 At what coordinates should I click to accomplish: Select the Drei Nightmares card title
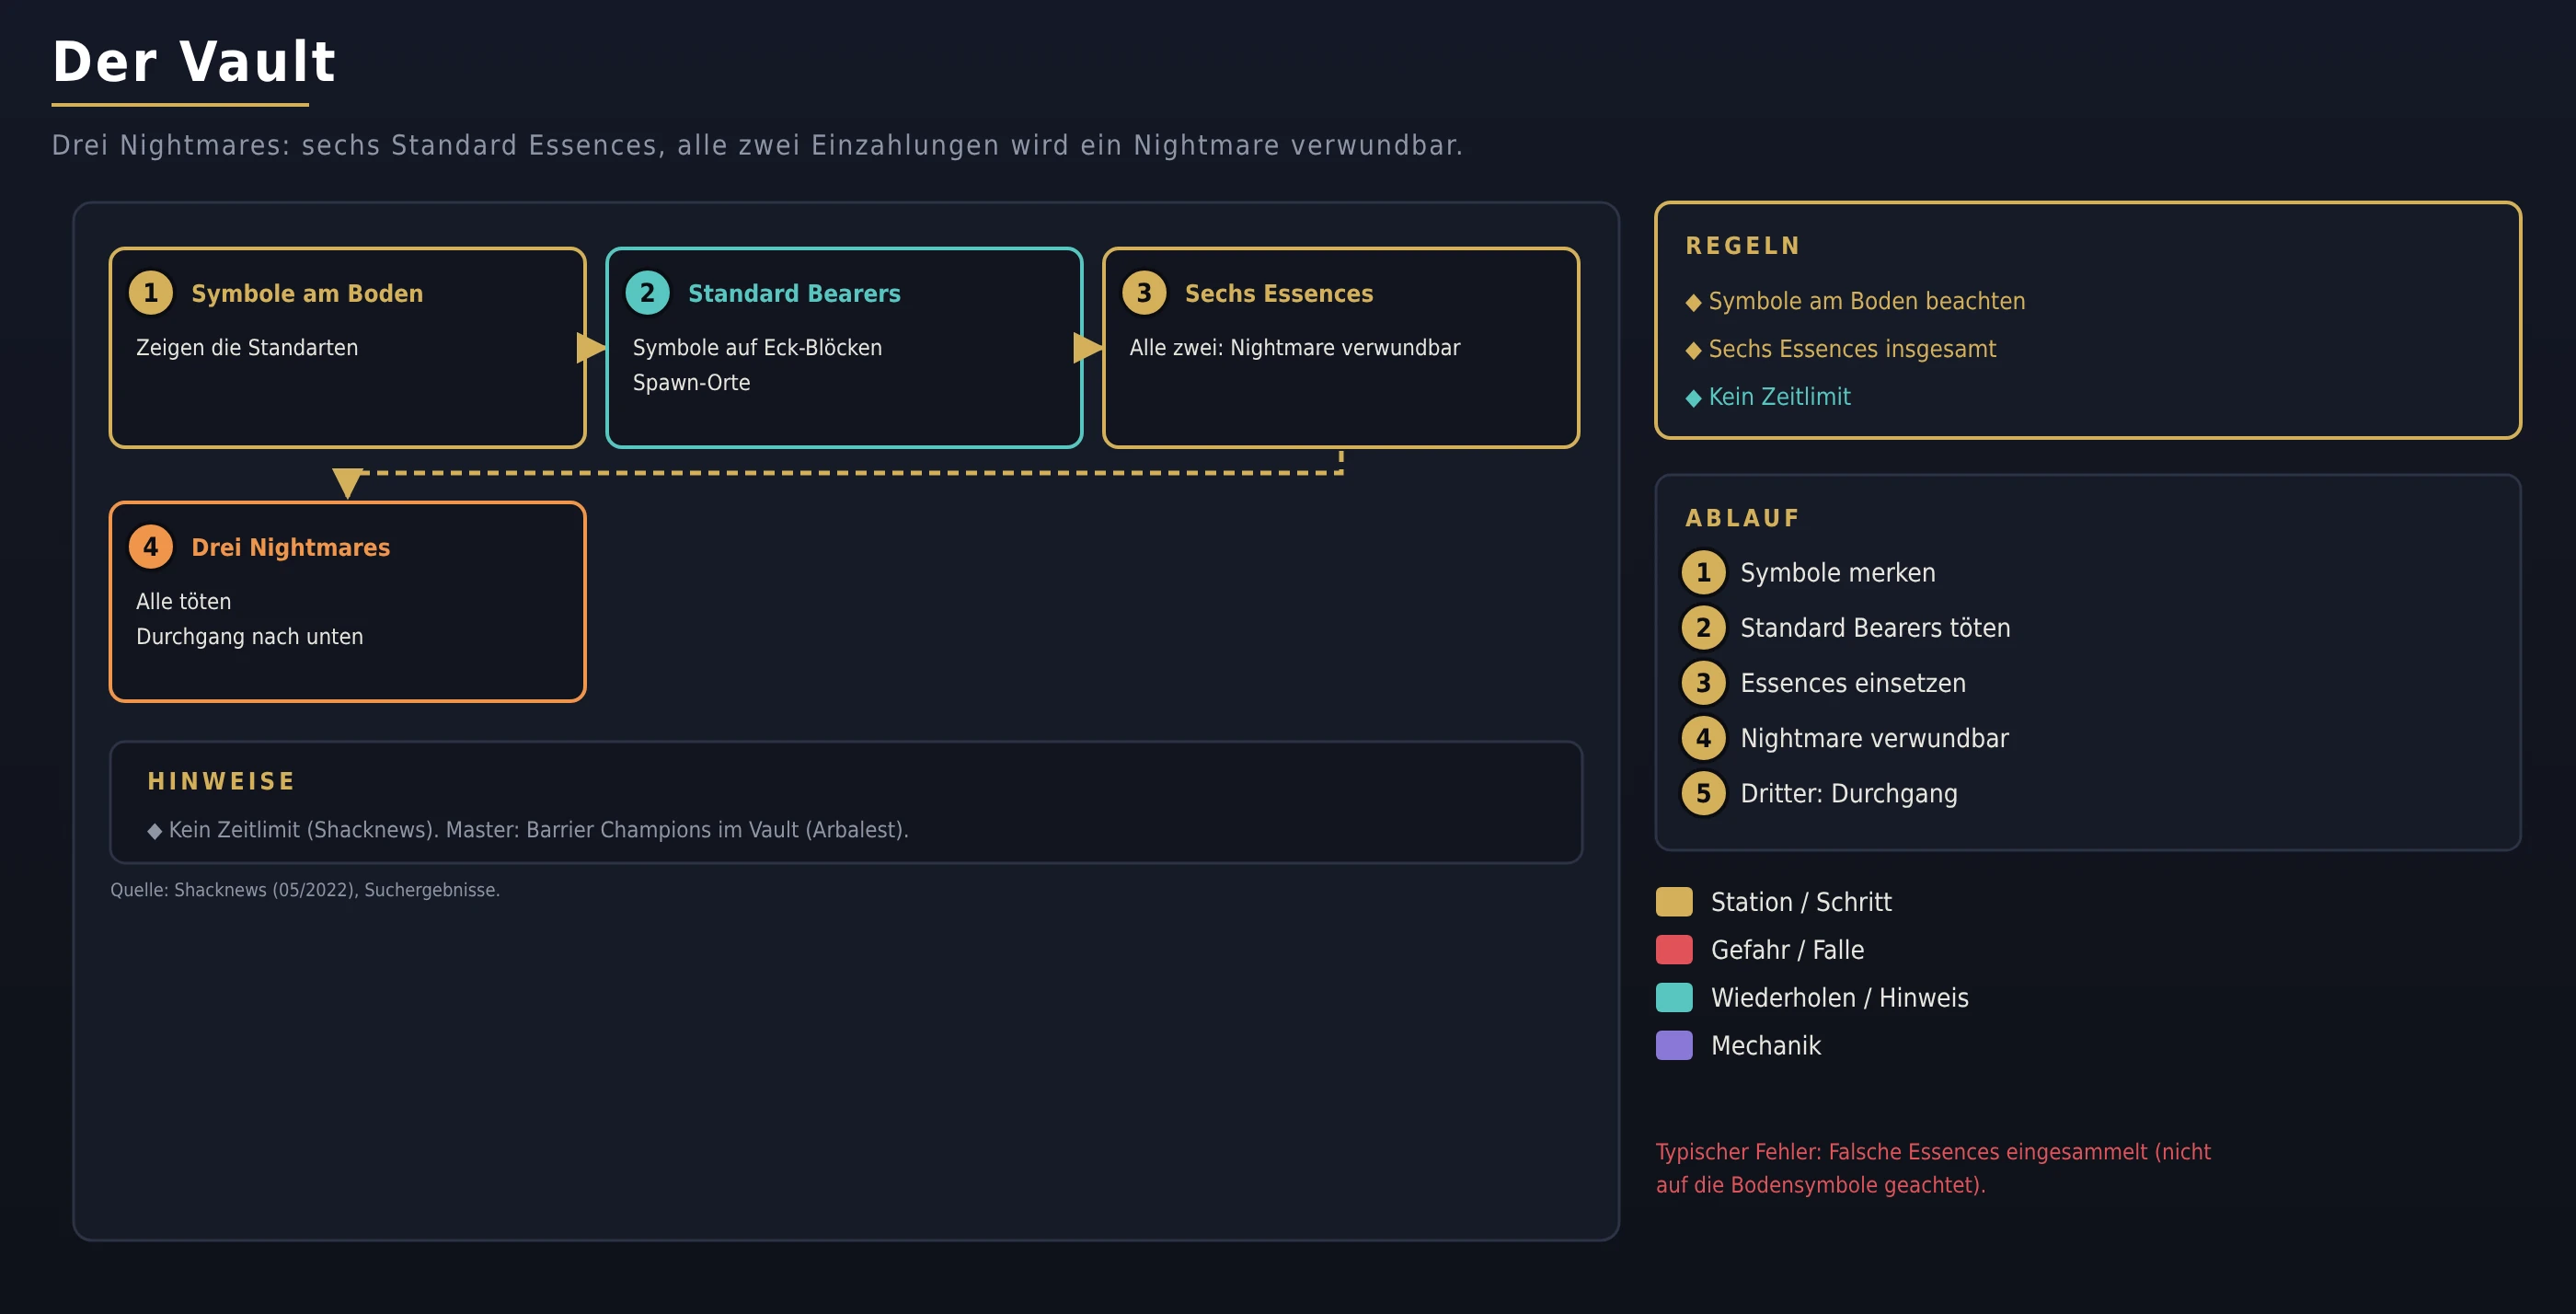tap(291, 547)
